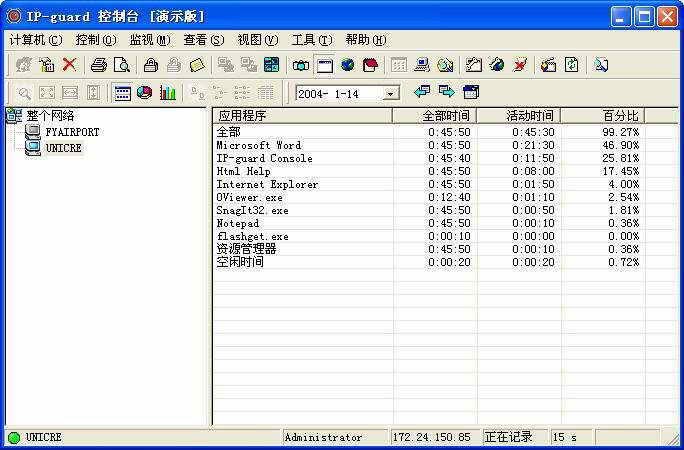Image resolution: width=684 pixels, height=450 pixels.
Task: Switch to bar chart view
Action: 167,93
